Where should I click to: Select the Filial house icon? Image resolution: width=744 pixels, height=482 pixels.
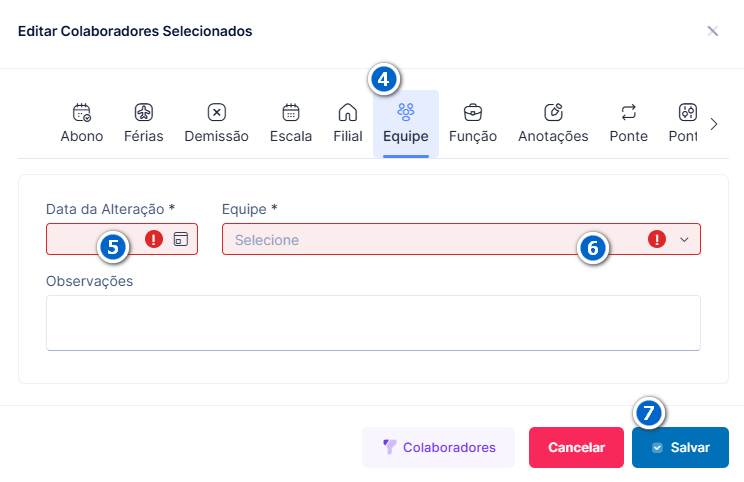pyautogui.click(x=348, y=112)
